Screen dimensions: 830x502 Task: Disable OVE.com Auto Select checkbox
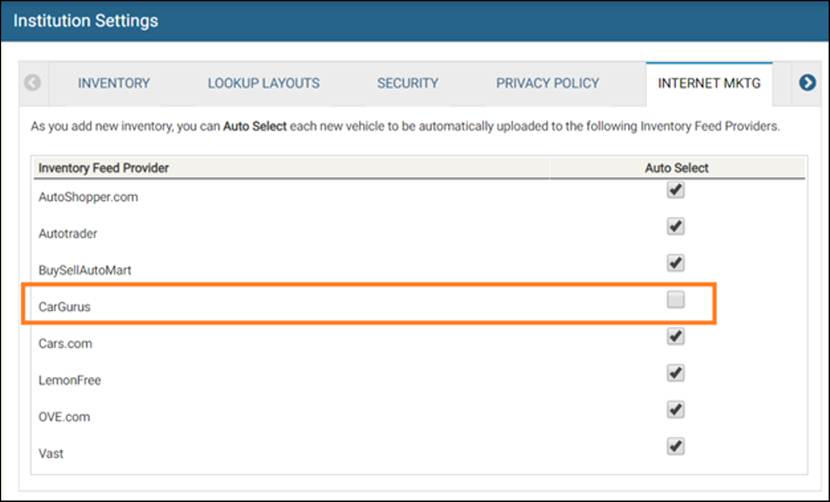click(676, 410)
